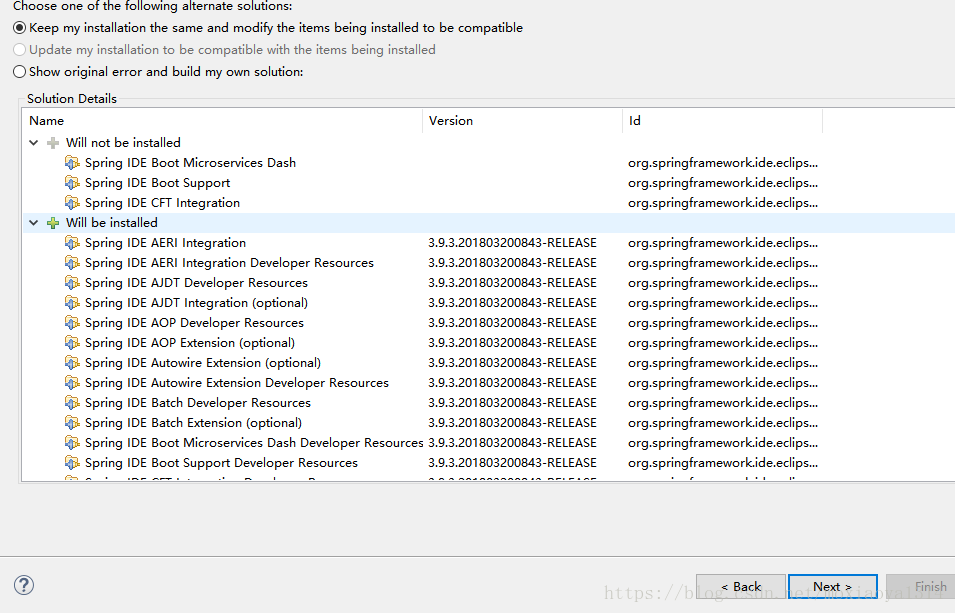The width and height of the screenshot is (955, 613).
Task: Click the icon for Spring IDE AJDT Developer Resources
Action: pyautogui.click(x=72, y=283)
